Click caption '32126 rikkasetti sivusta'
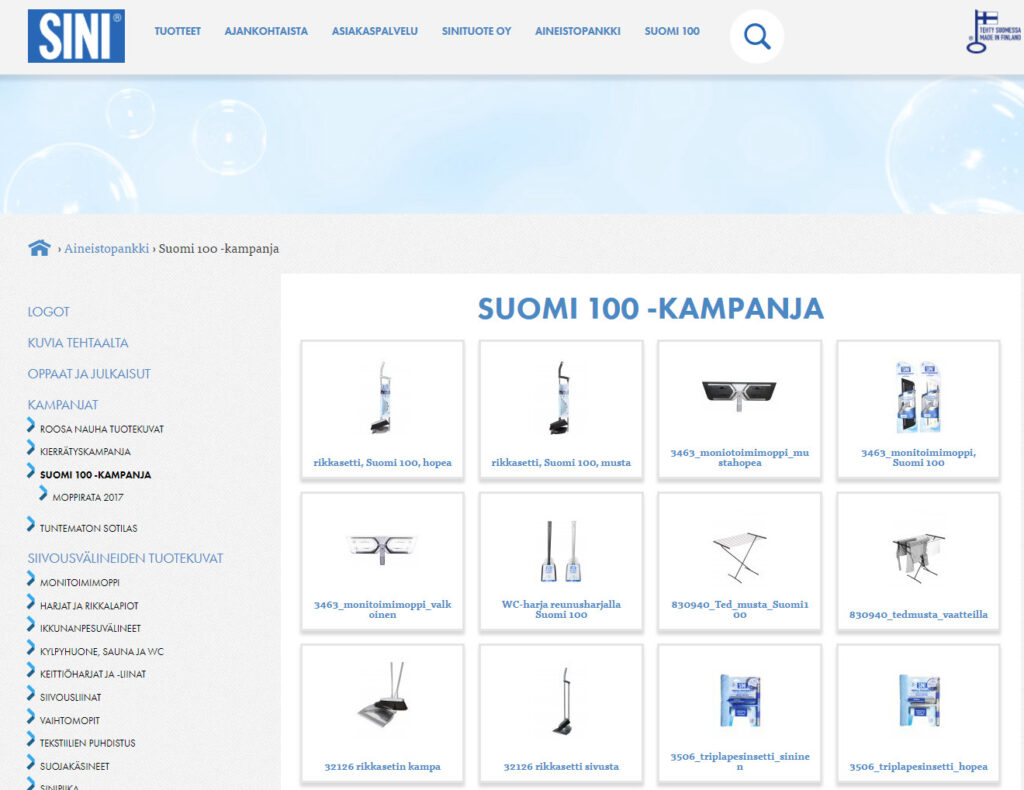 tap(561, 766)
